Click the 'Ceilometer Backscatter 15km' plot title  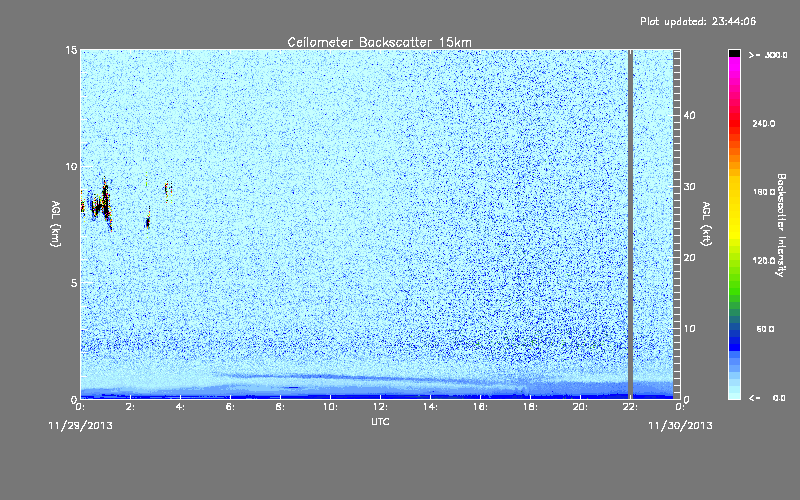click(380, 42)
